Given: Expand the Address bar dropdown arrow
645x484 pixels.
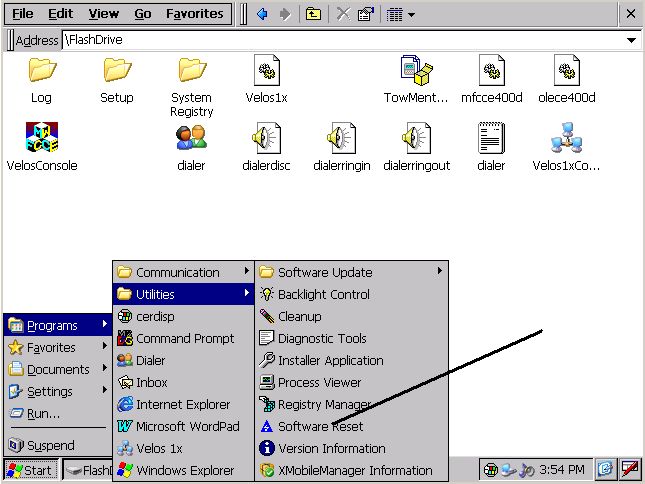Looking at the screenshot, I should (631, 40).
